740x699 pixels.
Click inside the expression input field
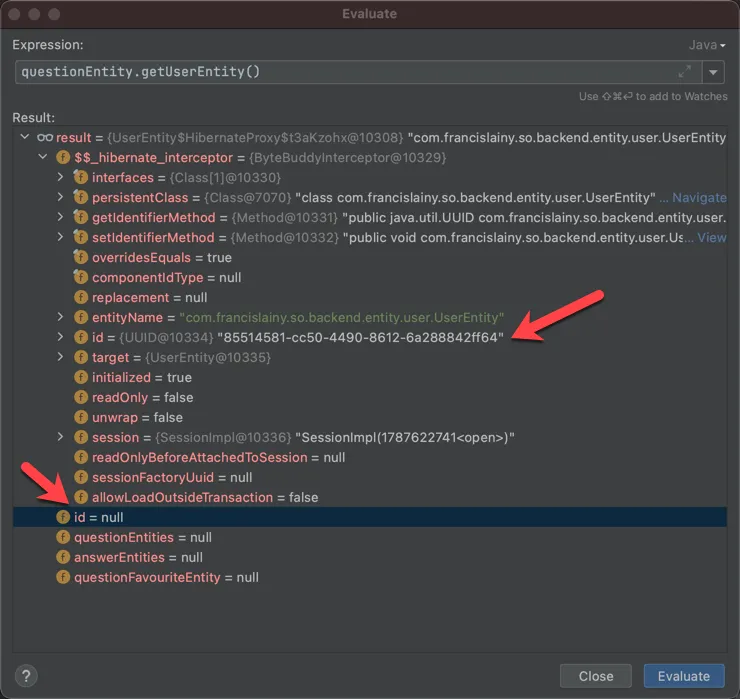coord(345,72)
